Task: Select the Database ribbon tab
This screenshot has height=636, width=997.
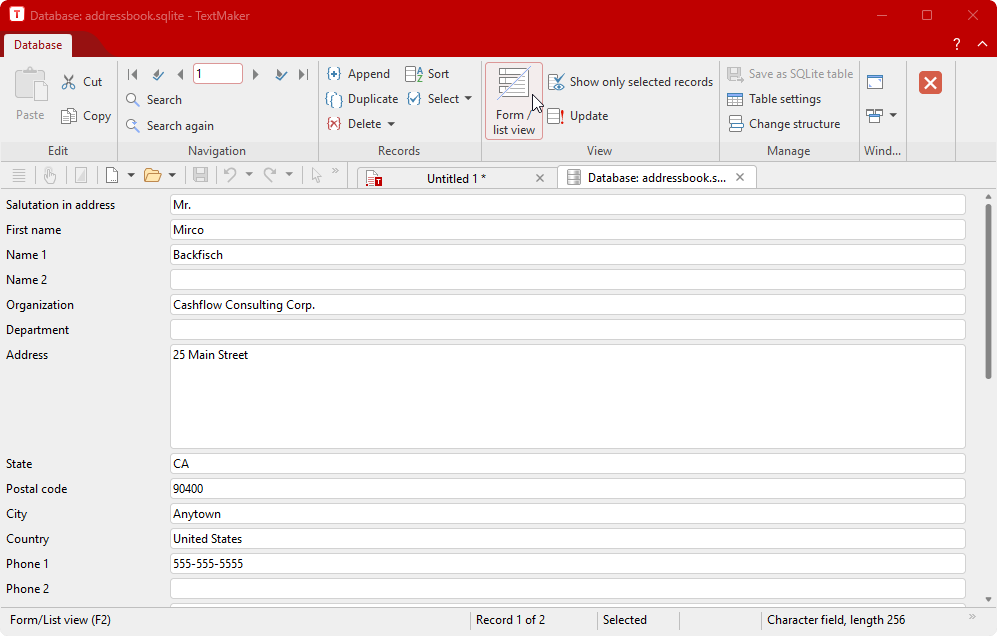Action: pyautogui.click(x=38, y=45)
